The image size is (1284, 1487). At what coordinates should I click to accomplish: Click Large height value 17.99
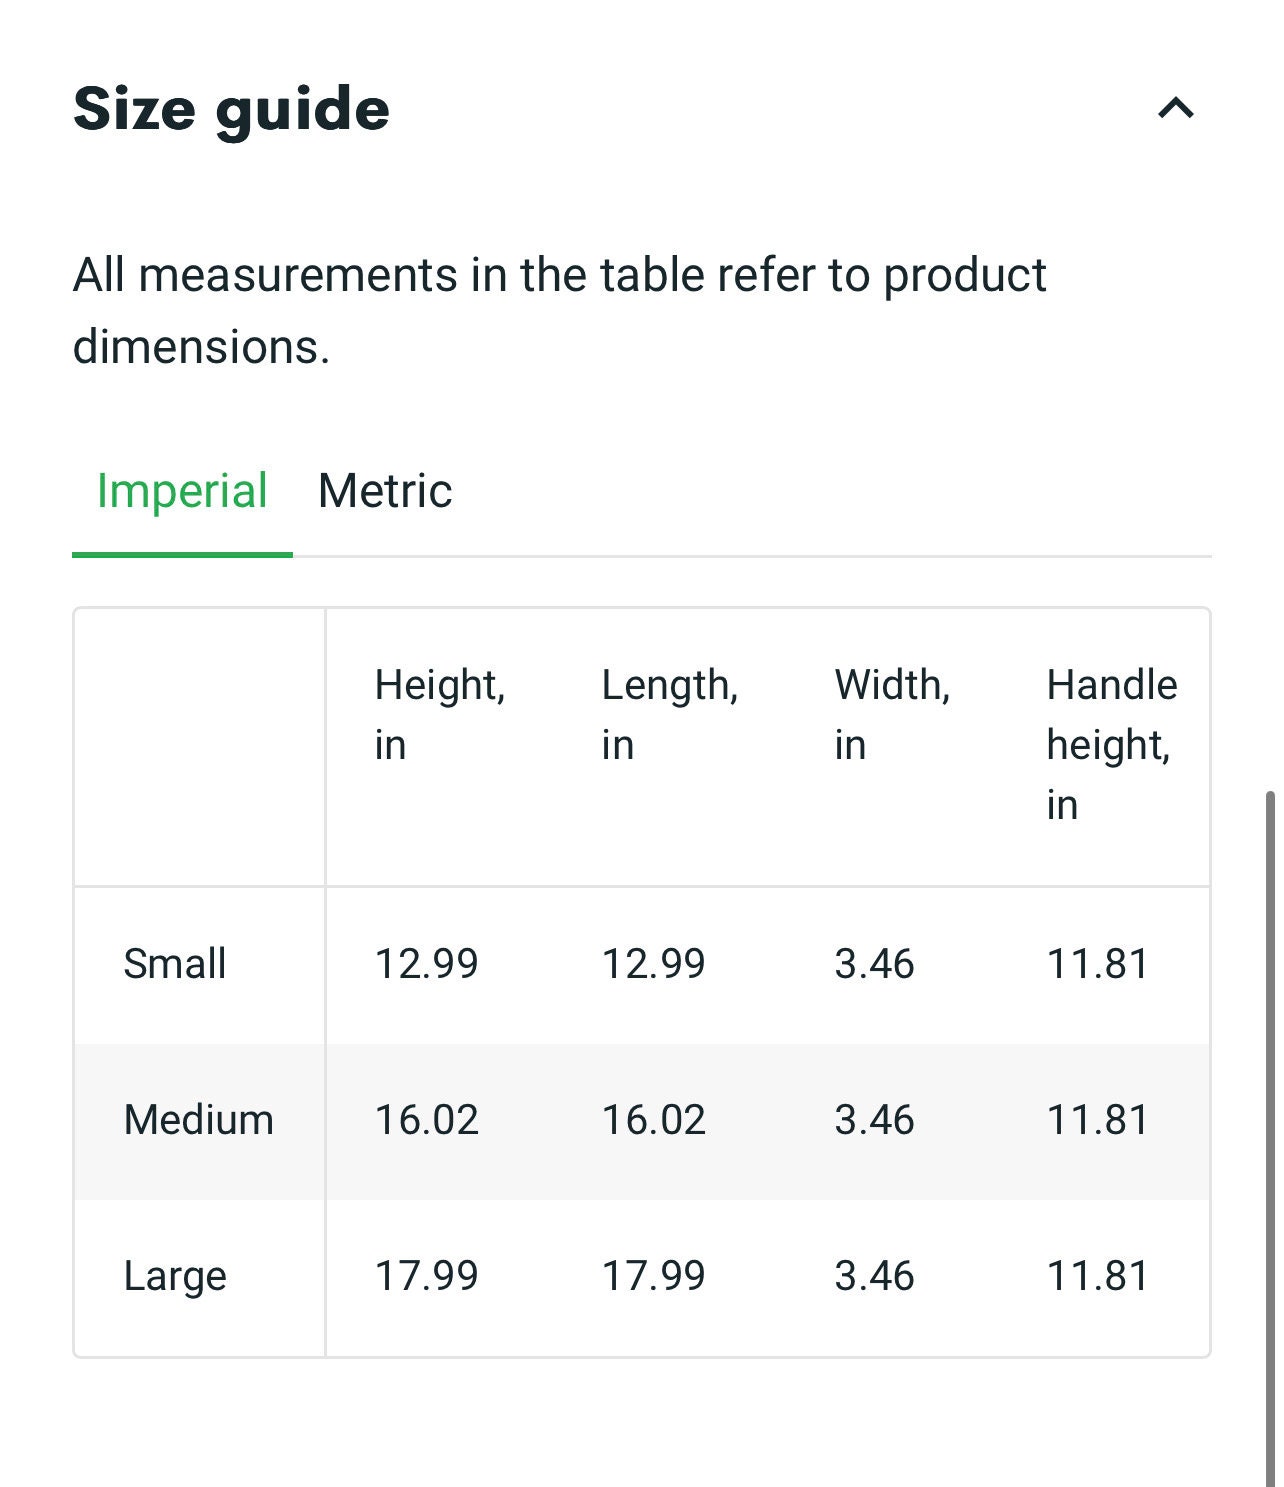427,1276
